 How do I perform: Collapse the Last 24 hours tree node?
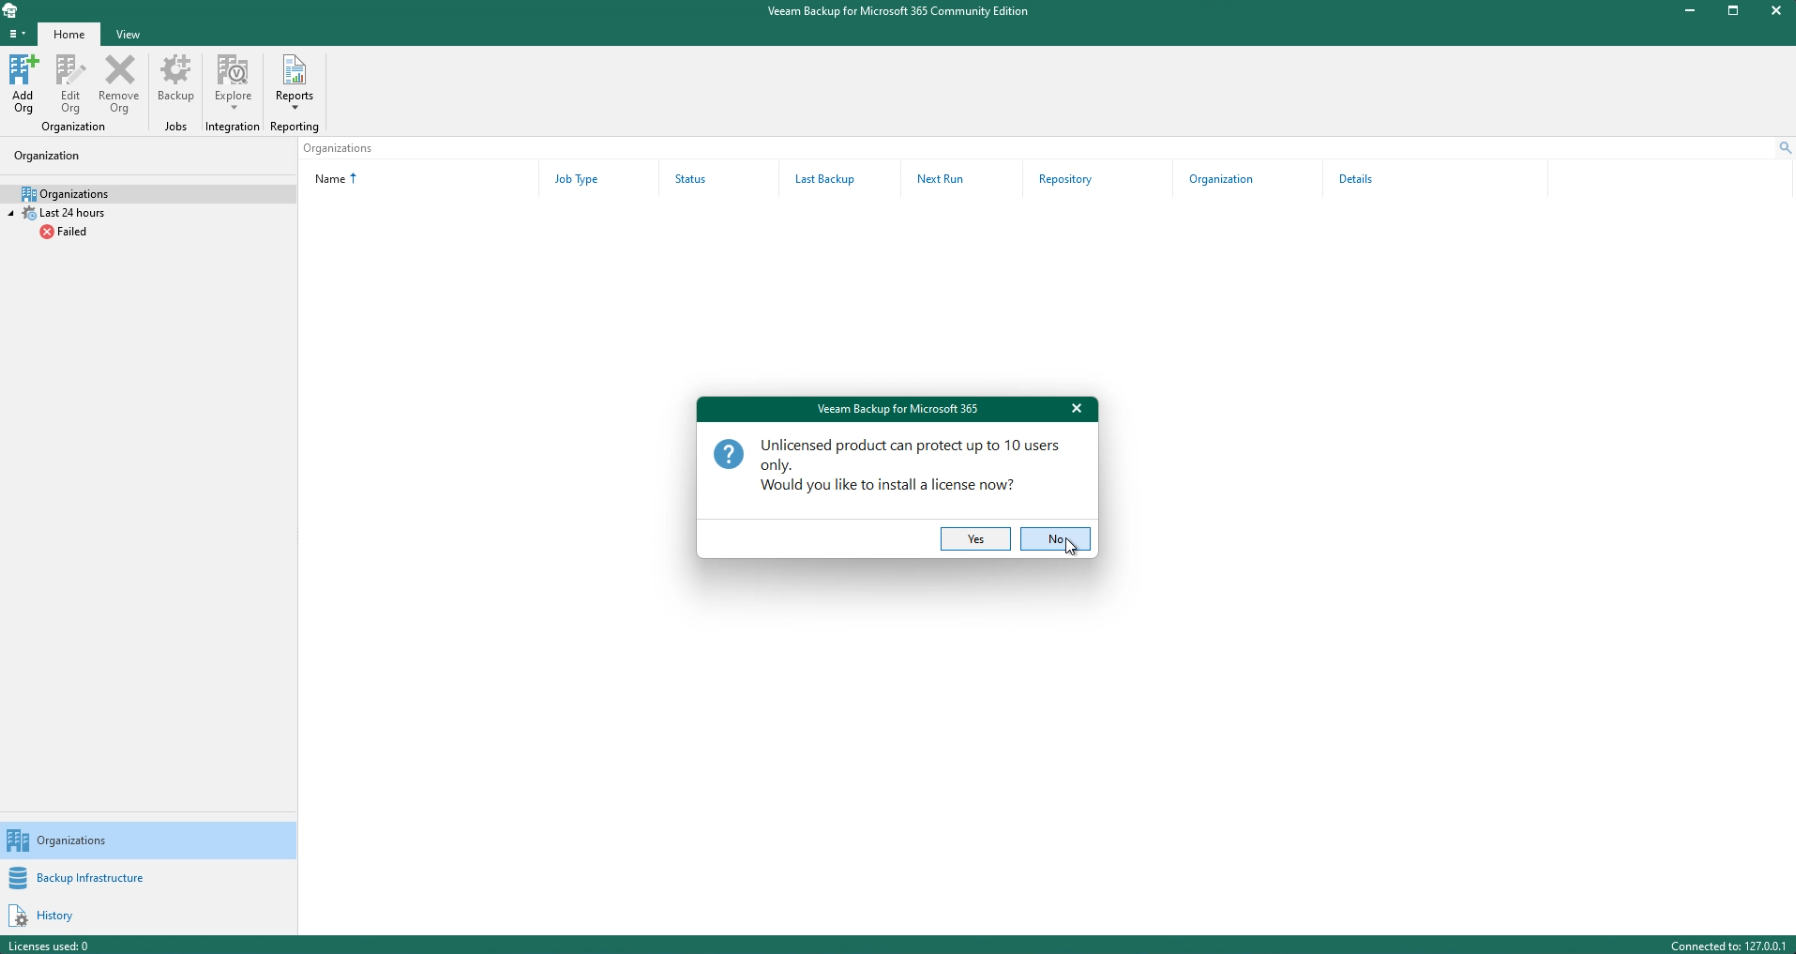(x=10, y=213)
